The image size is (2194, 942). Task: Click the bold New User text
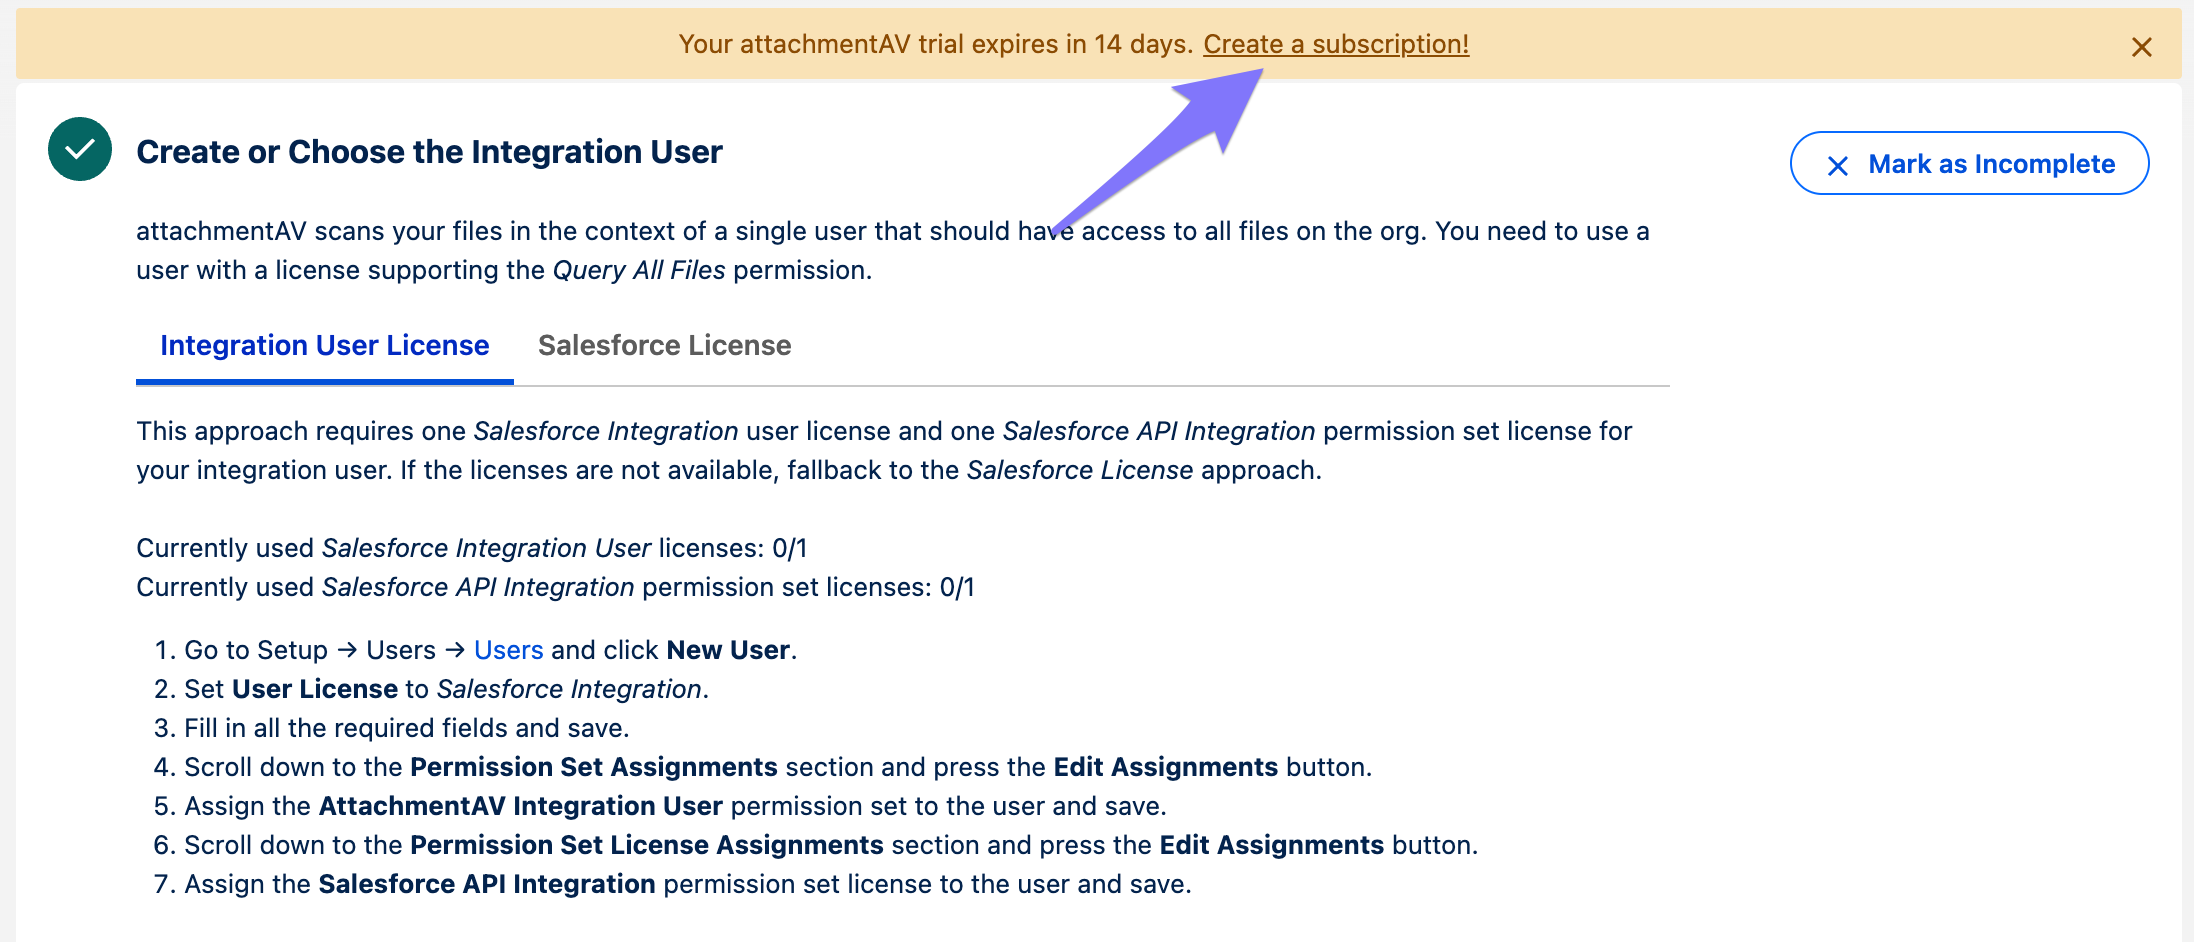coord(728,650)
